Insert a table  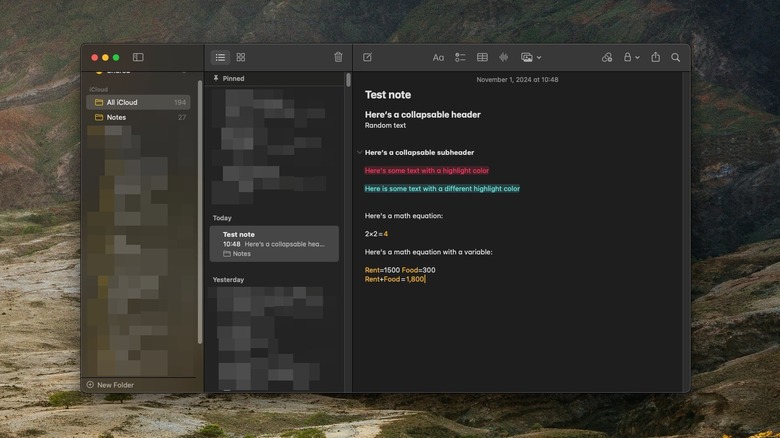(x=482, y=57)
